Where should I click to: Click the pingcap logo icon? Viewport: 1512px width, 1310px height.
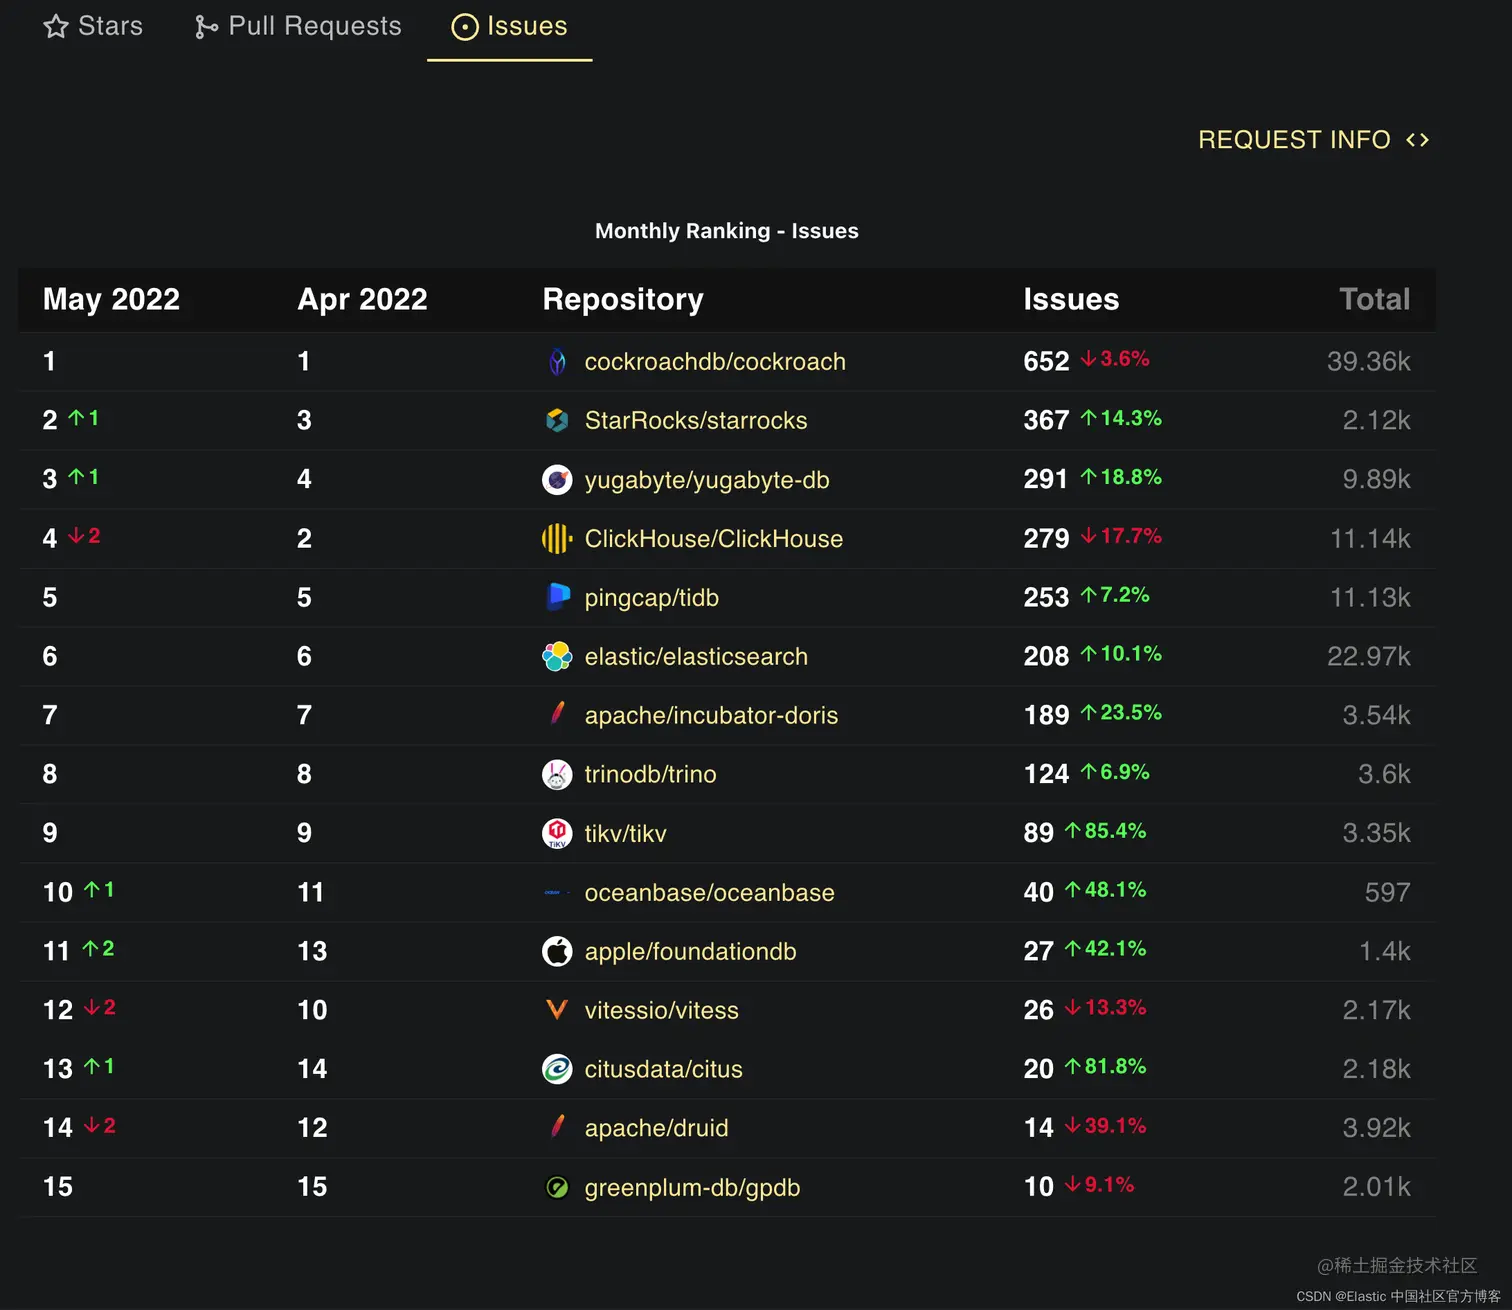tap(557, 597)
